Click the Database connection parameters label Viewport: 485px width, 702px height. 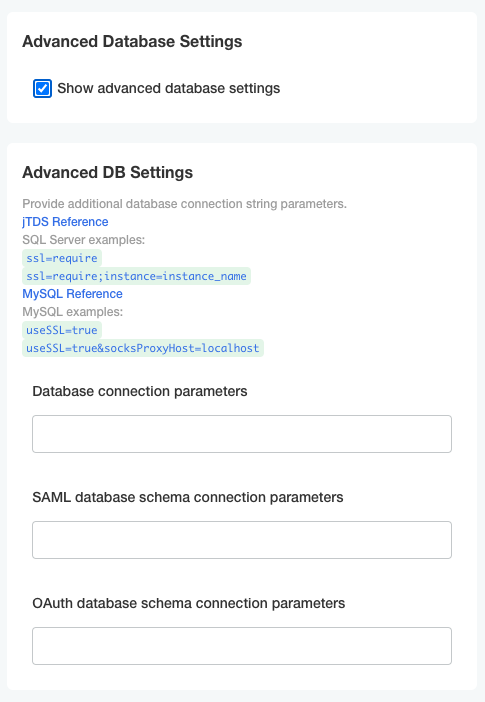(140, 391)
